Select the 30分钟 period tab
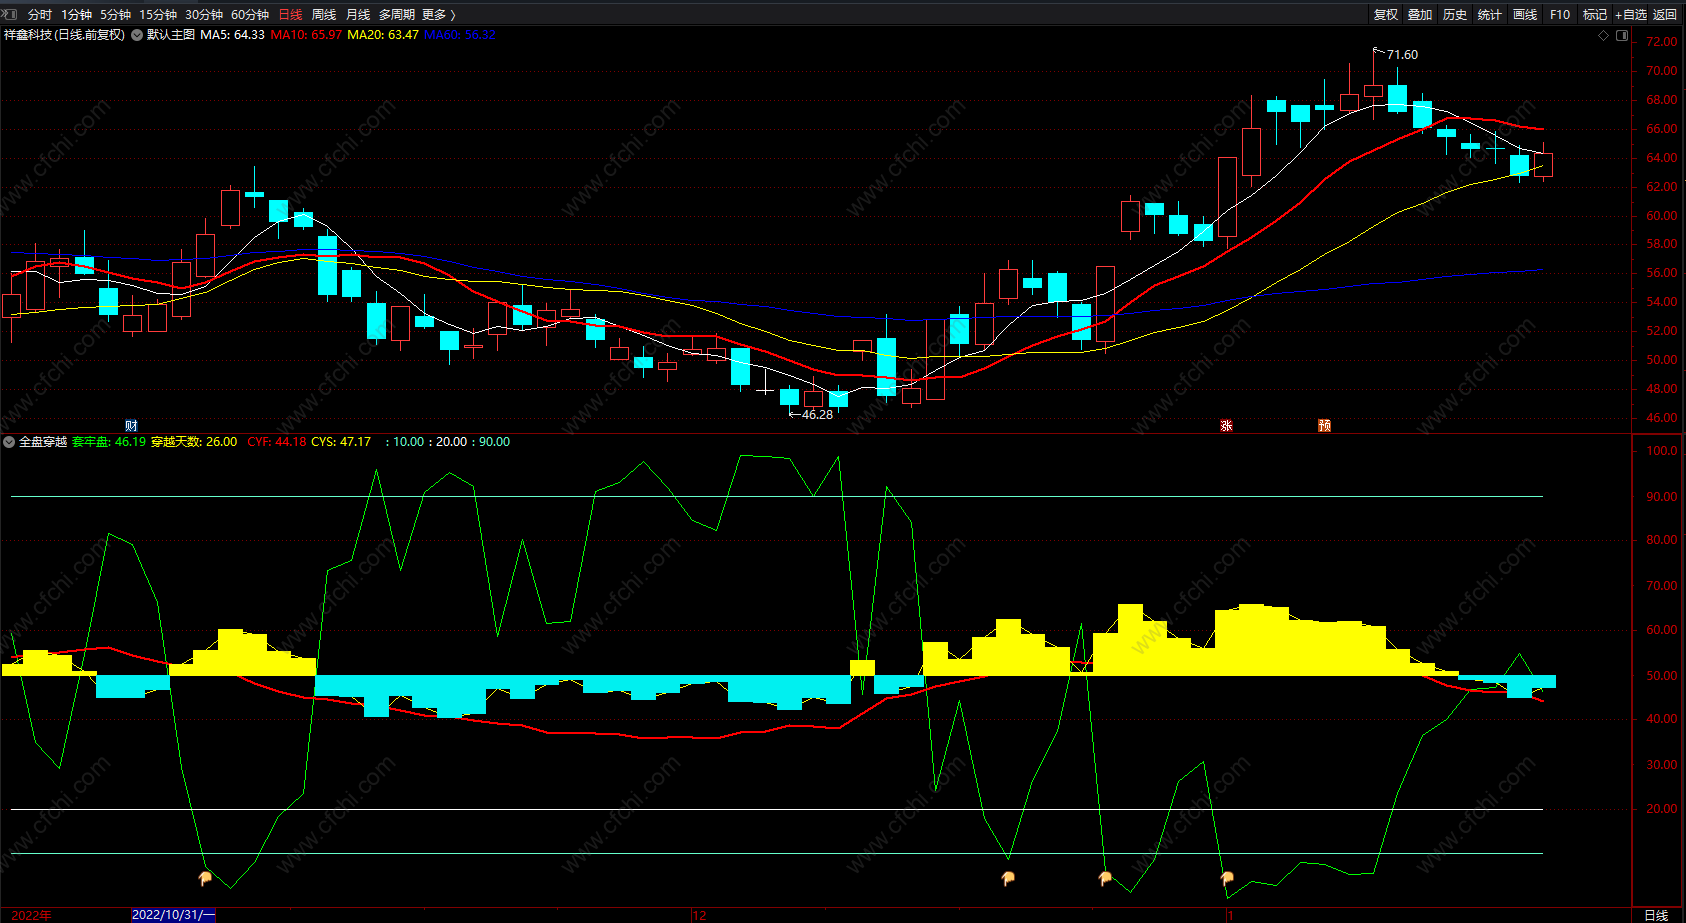This screenshot has height=923, width=1686. coord(204,15)
